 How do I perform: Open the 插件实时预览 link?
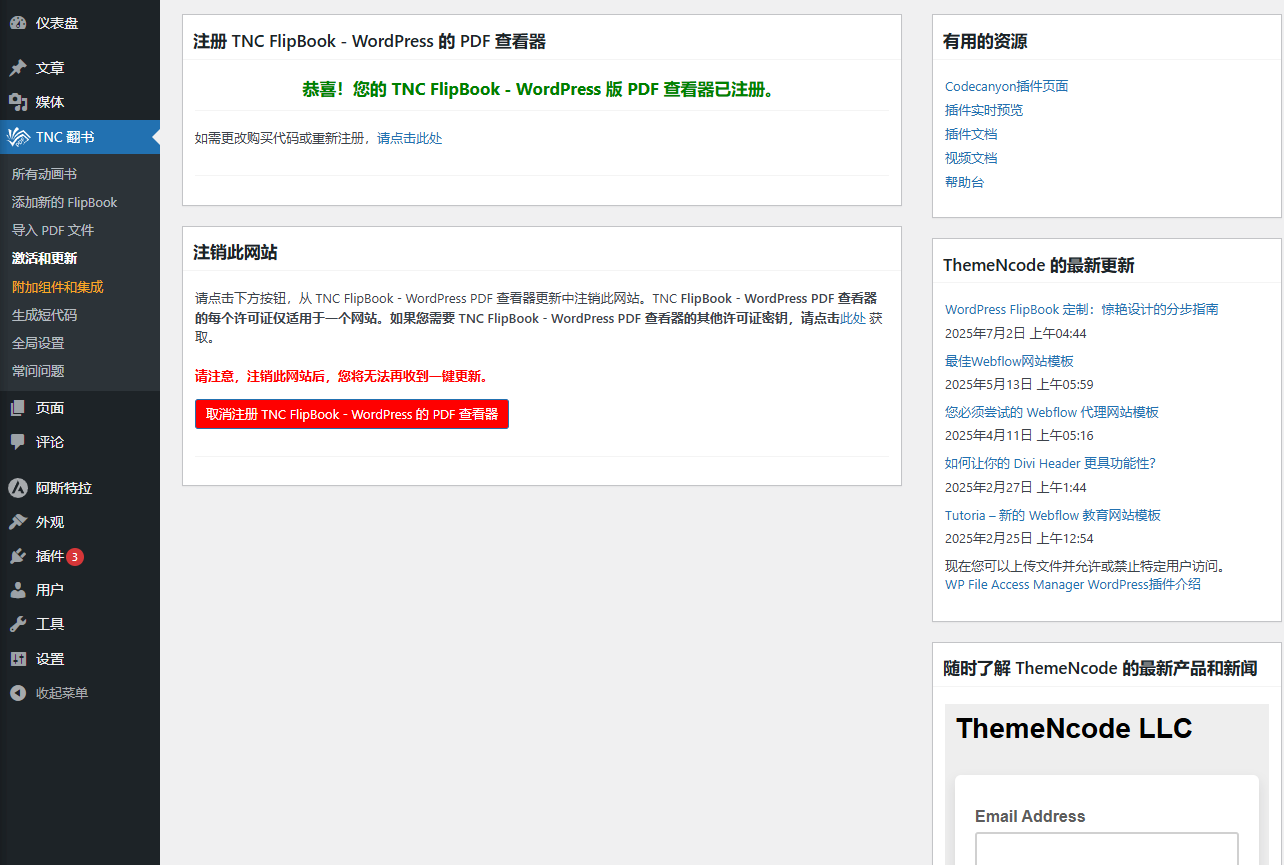coord(984,110)
